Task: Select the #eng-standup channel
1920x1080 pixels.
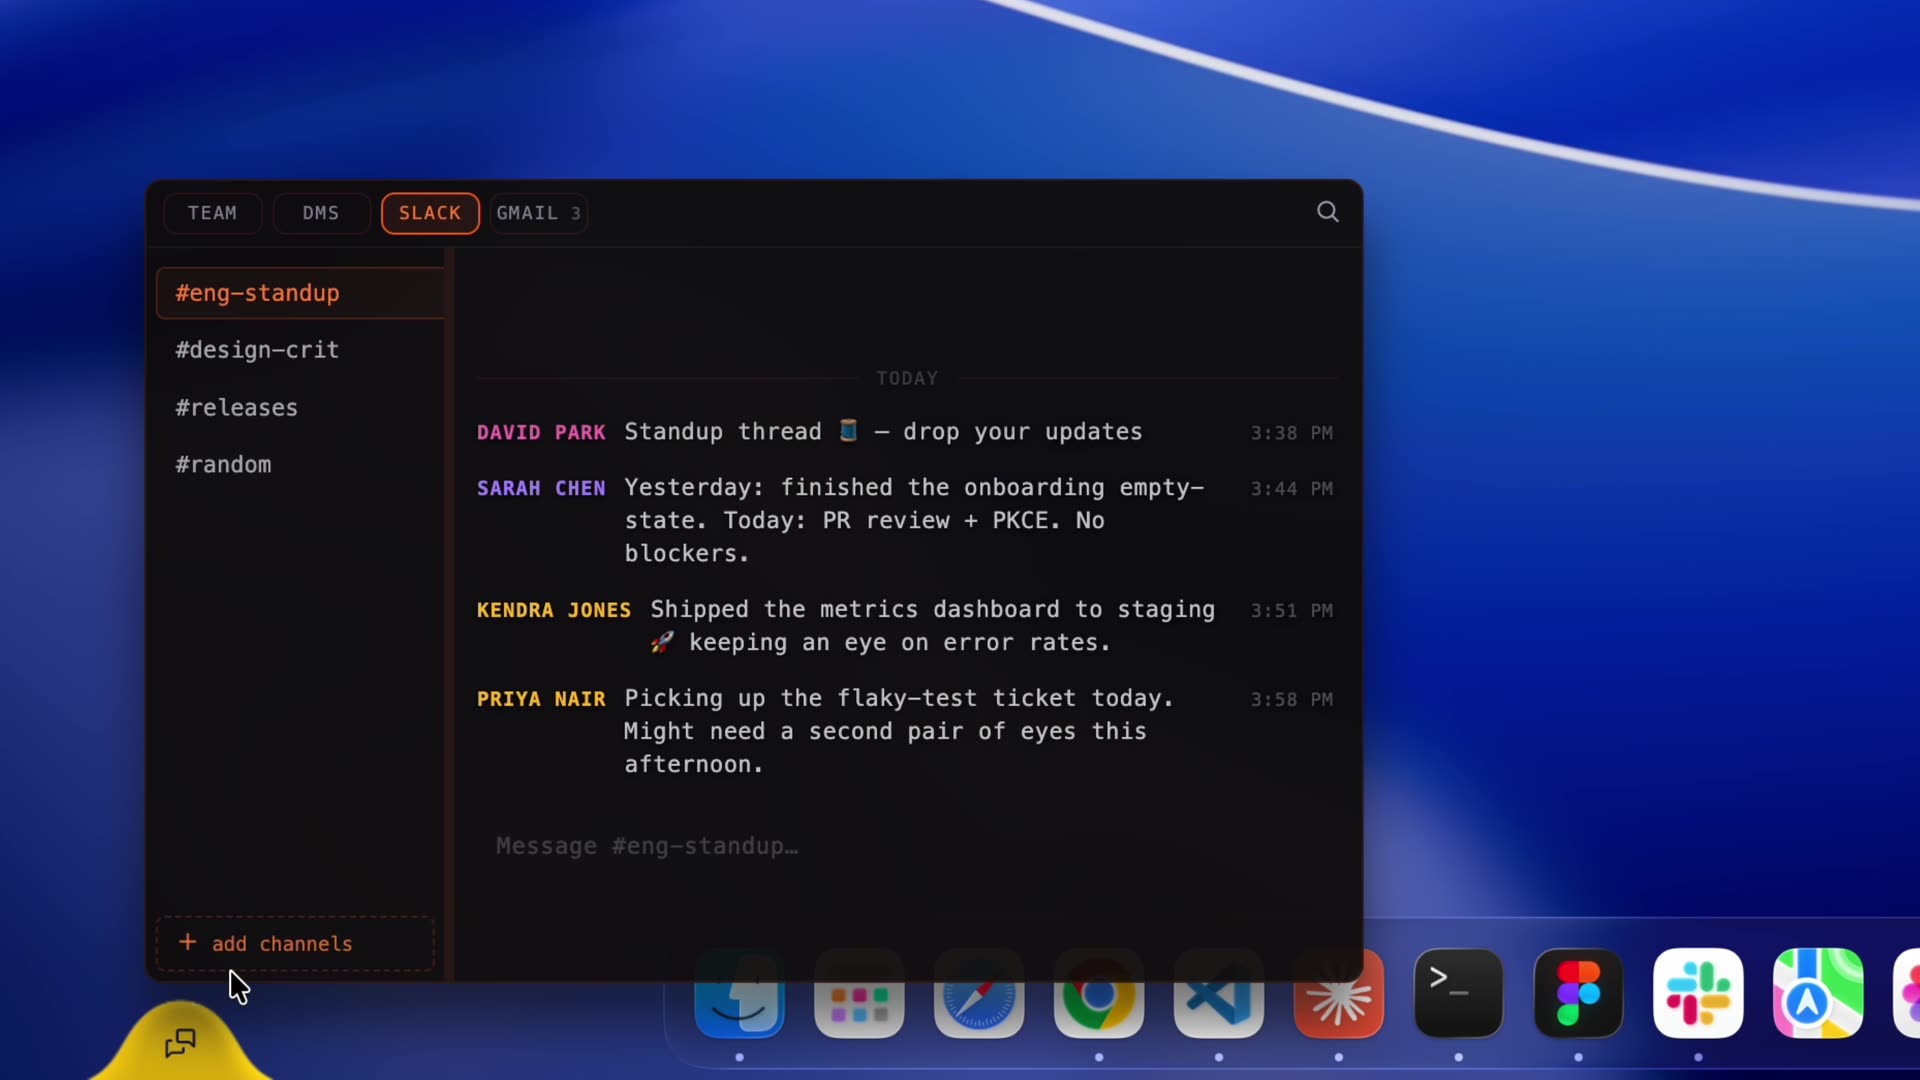Action: [300, 293]
